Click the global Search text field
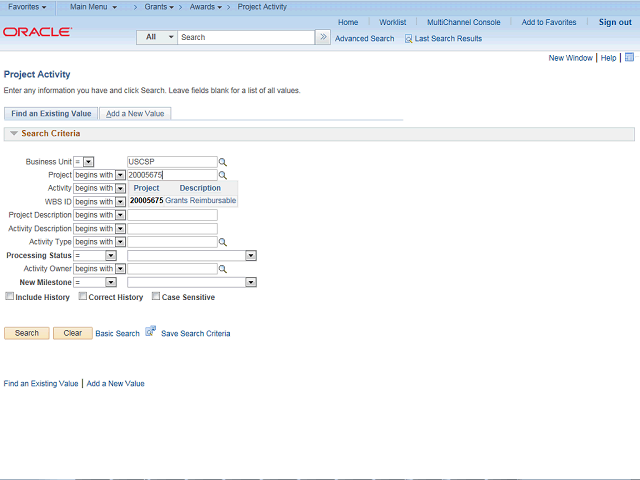This screenshot has height=480, width=640. click(x=246, y=37)
